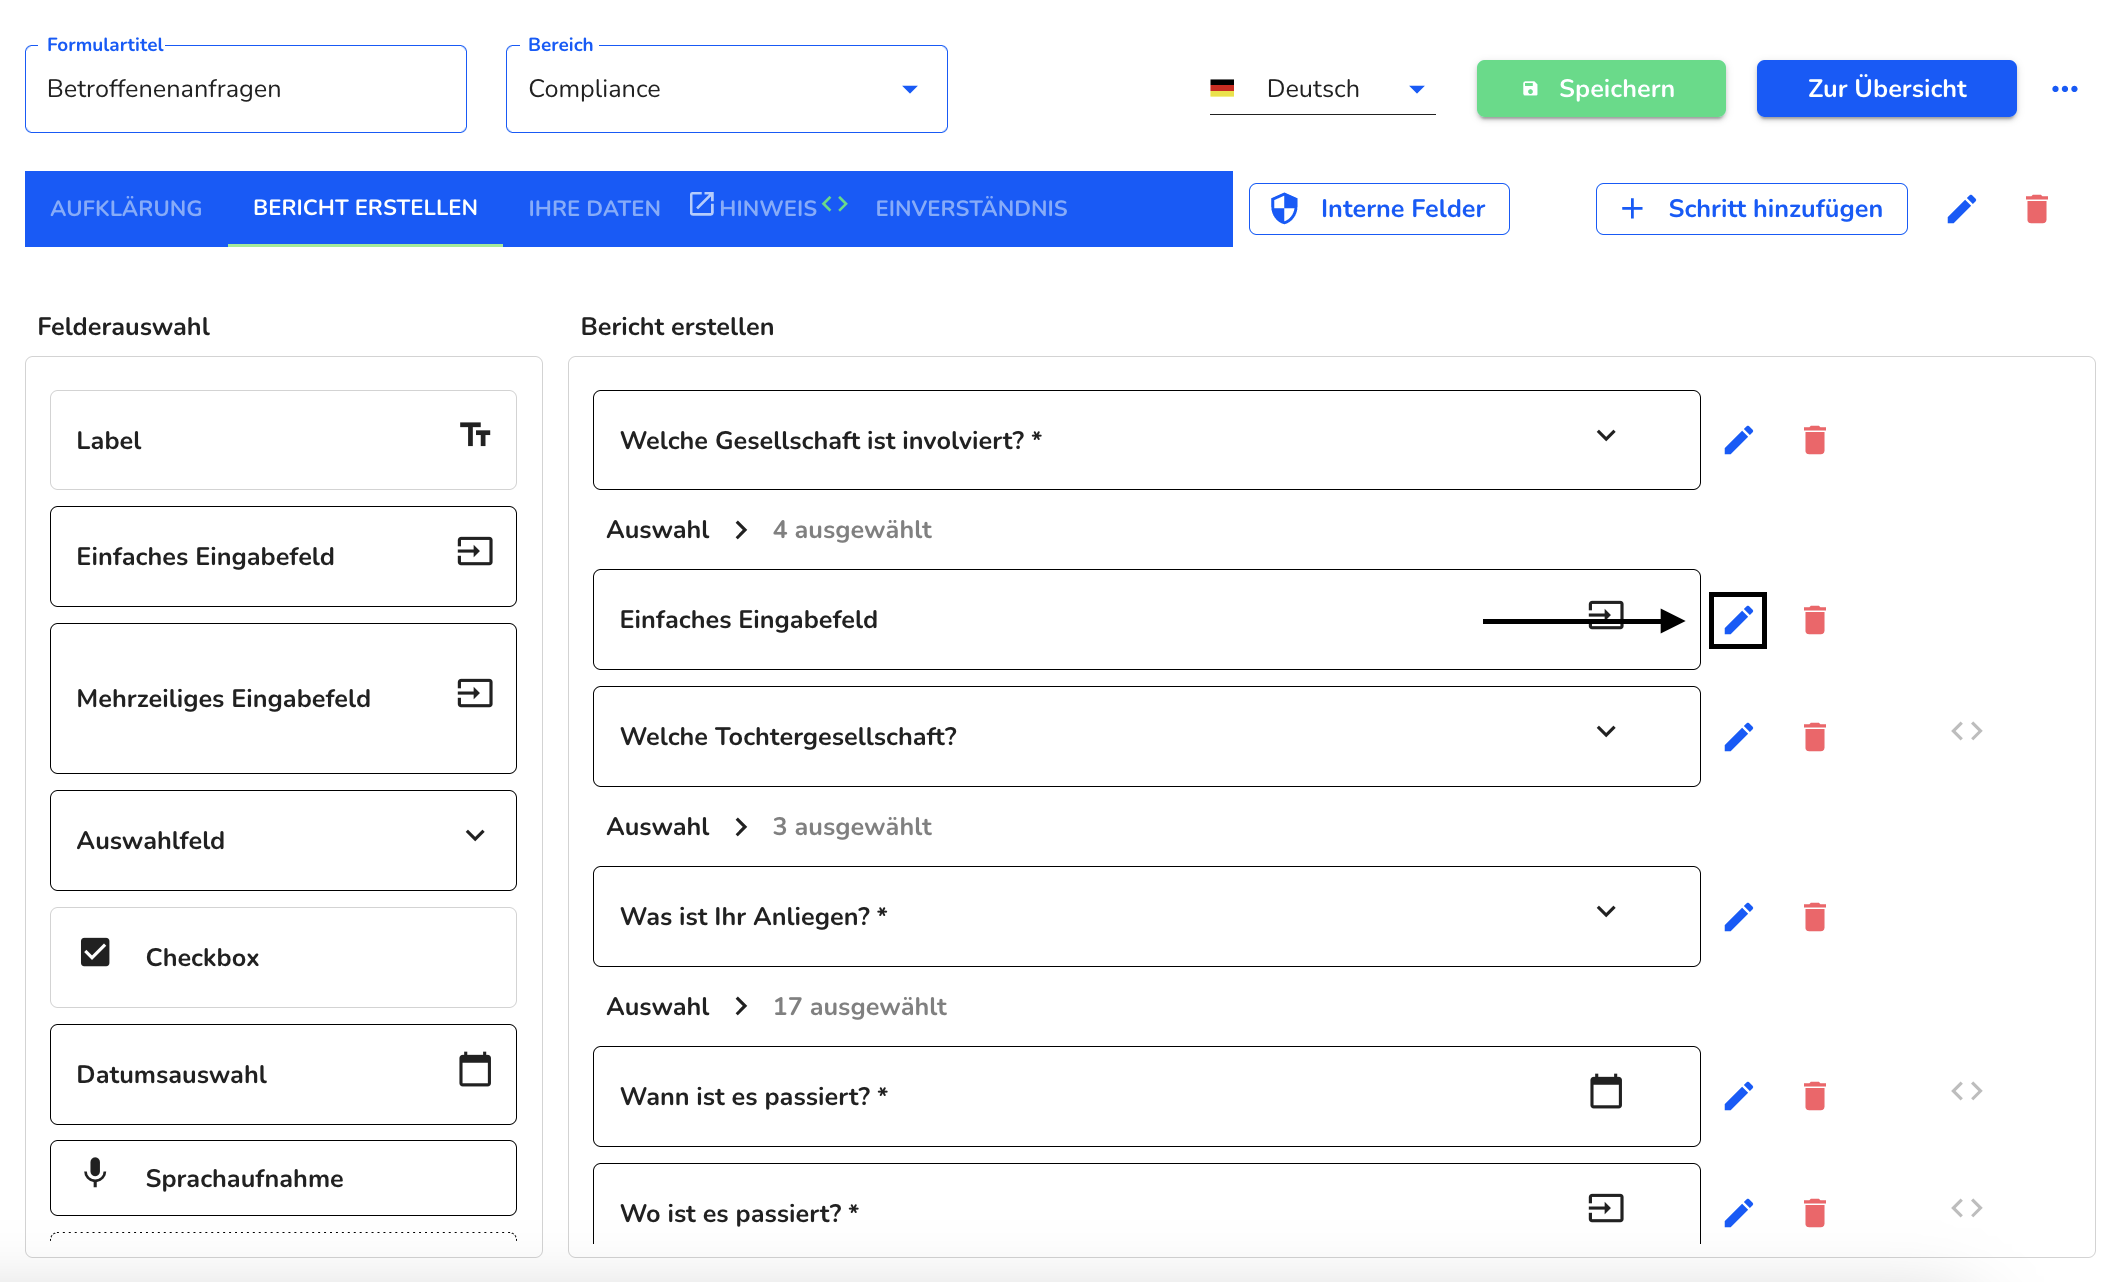
Task: Open code brackets for 'Welche Tochtergesellschaft?'
Action: coord(1966,731)
